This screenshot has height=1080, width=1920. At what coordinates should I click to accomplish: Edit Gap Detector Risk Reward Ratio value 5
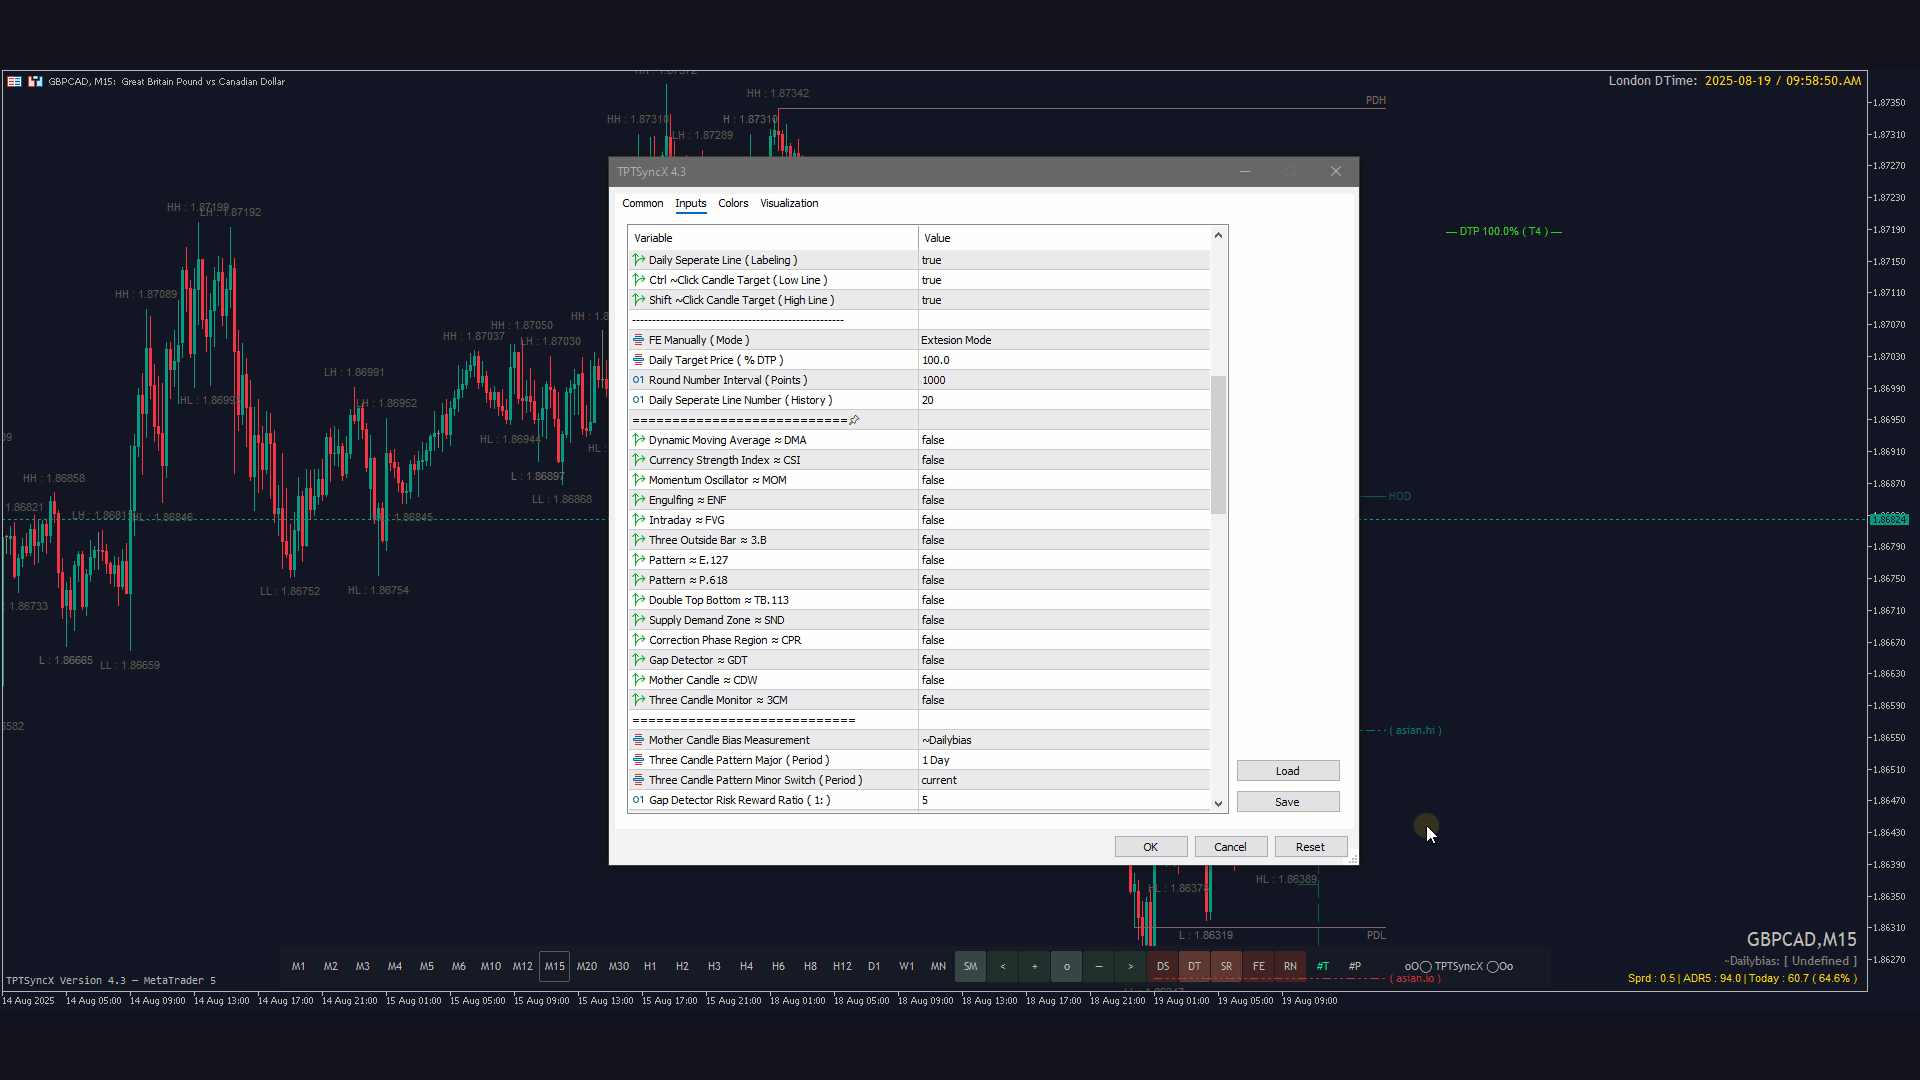(x=1064, y=800)
